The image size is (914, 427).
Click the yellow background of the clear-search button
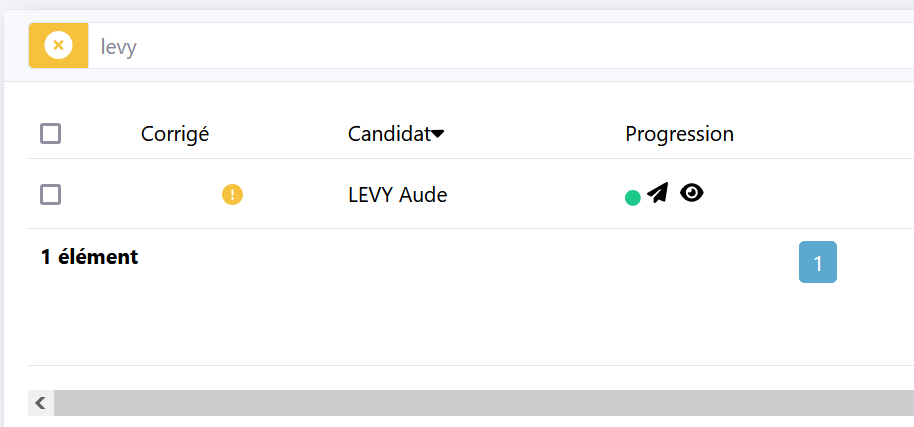[x=58, y=45]
